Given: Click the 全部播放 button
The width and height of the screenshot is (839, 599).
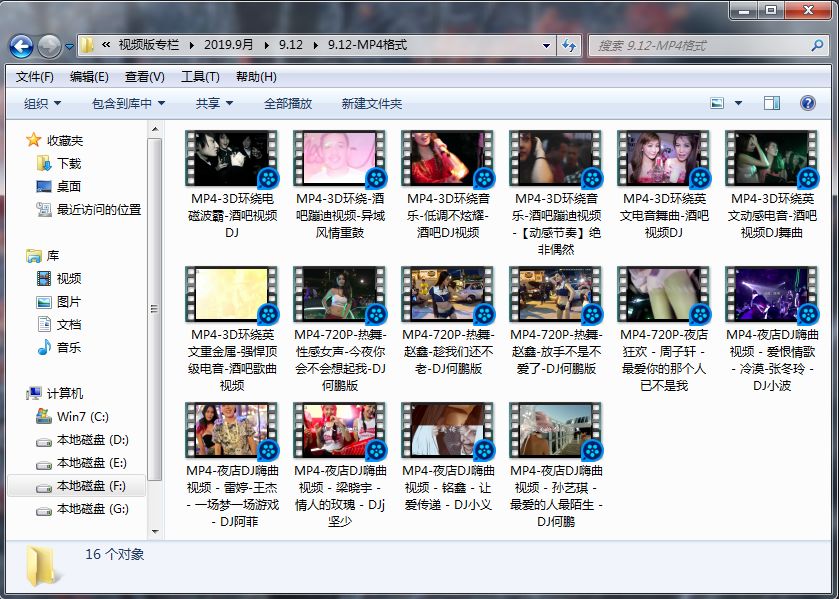Looking at the screenshot, I should point(288,103).
